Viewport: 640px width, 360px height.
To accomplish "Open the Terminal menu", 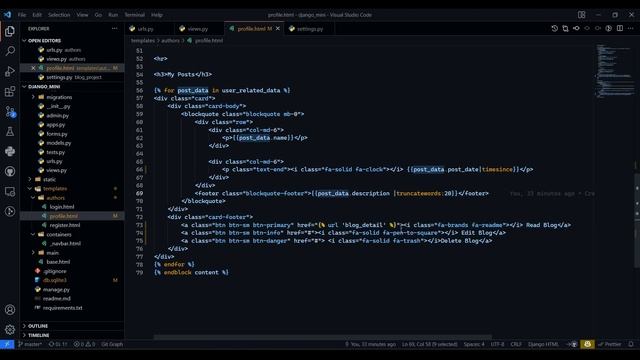I will pyautogui.click(x=134, y=15).
